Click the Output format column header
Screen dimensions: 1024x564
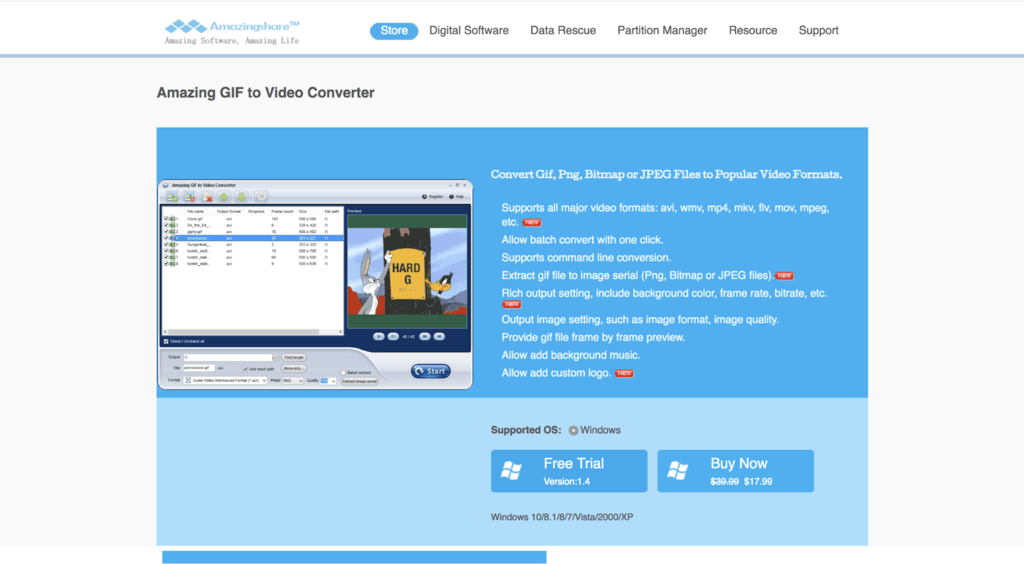pos(229,212)
